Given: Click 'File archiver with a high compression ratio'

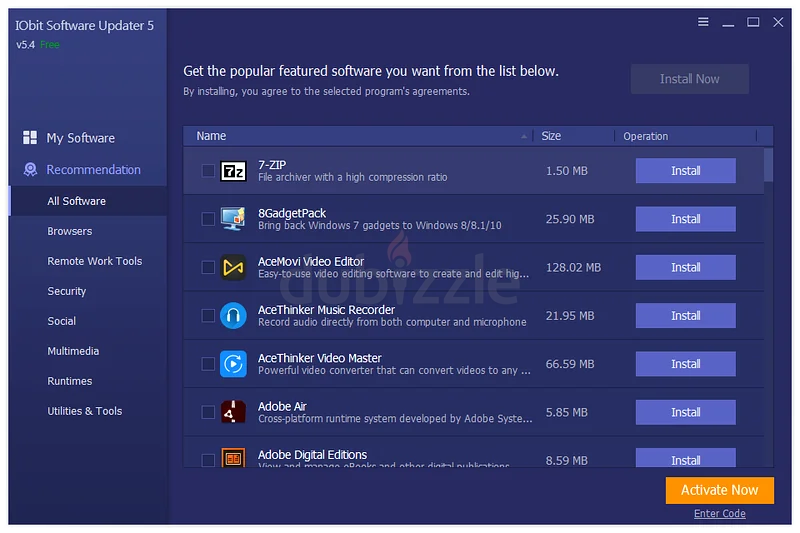Looking at the screenshot, I should [353, 177].
